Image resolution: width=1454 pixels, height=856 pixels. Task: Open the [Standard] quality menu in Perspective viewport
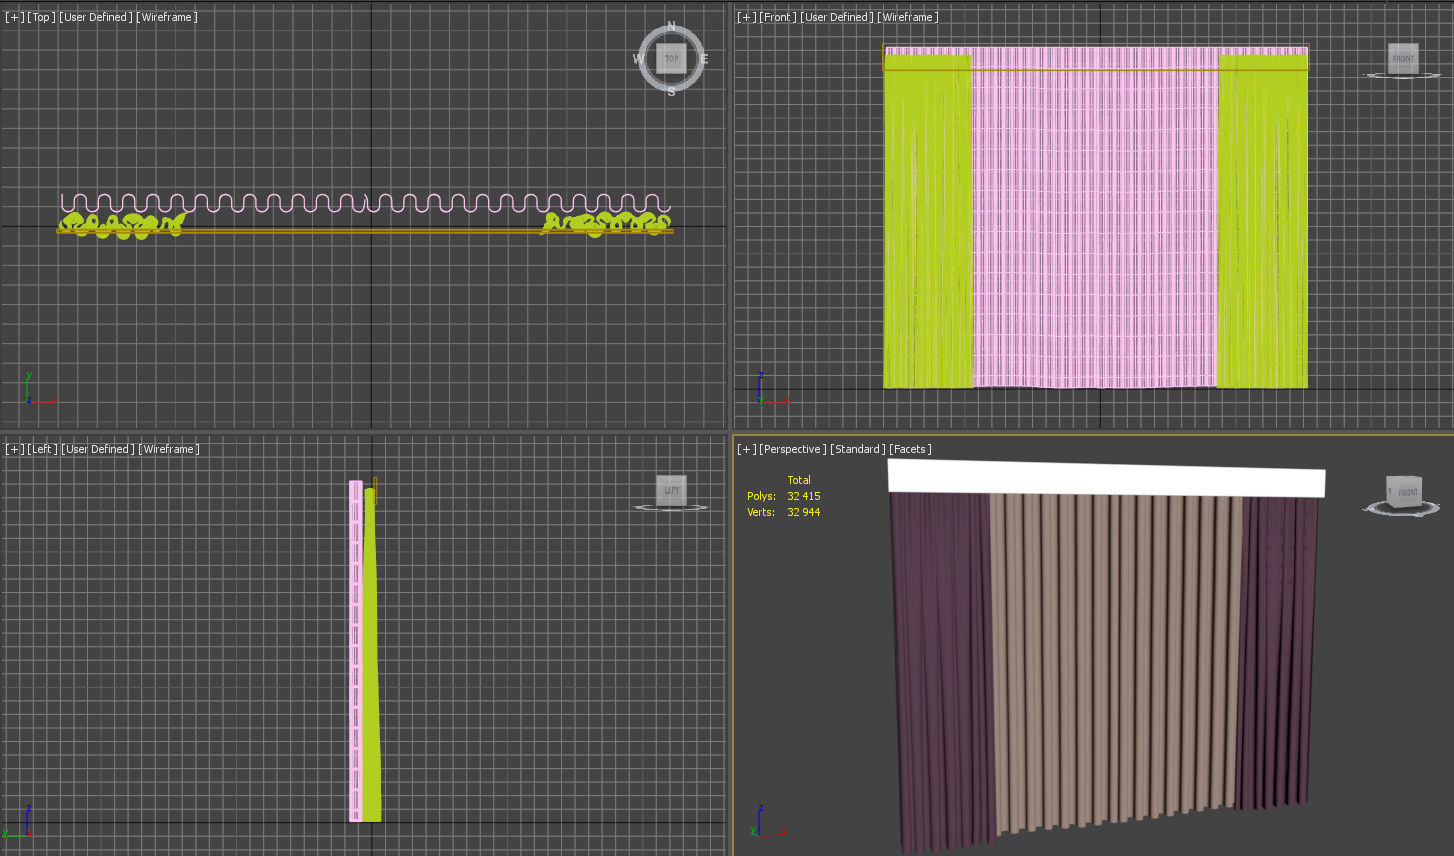pos(858,449)
